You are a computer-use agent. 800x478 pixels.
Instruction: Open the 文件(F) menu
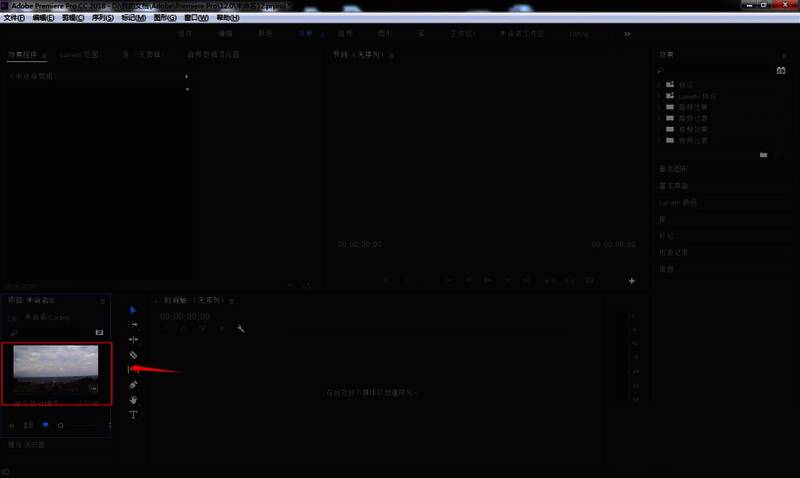(x=14, y=18)
